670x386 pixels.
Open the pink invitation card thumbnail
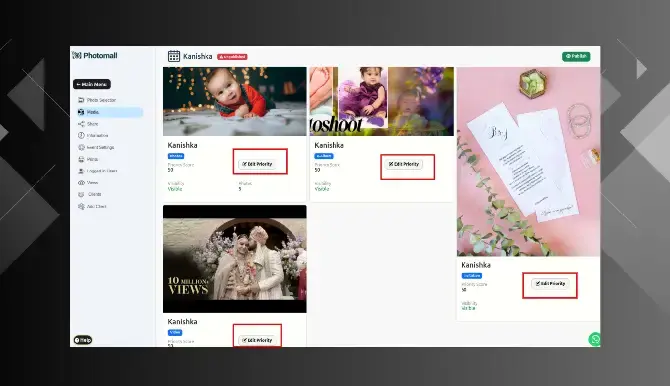pos(529,162)
